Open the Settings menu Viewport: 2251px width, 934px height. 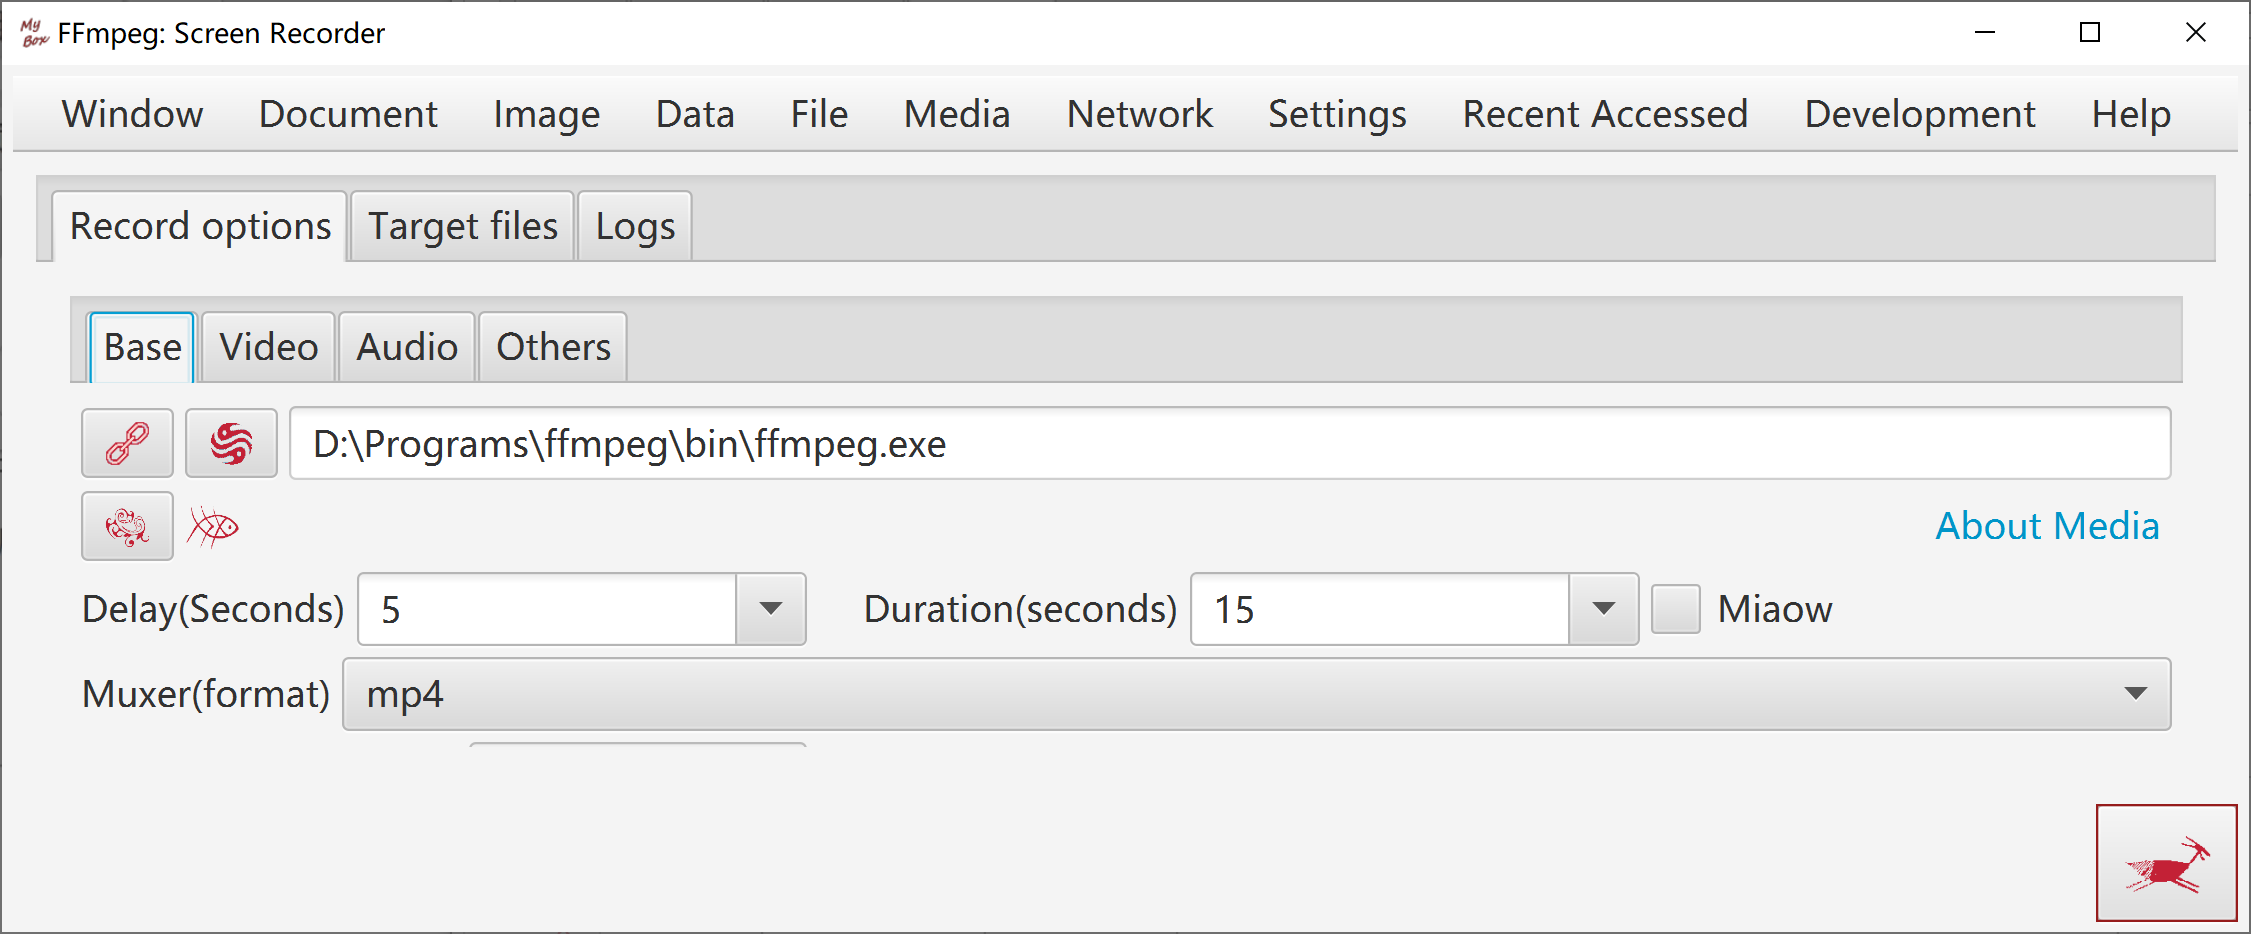click(1337, 114)
